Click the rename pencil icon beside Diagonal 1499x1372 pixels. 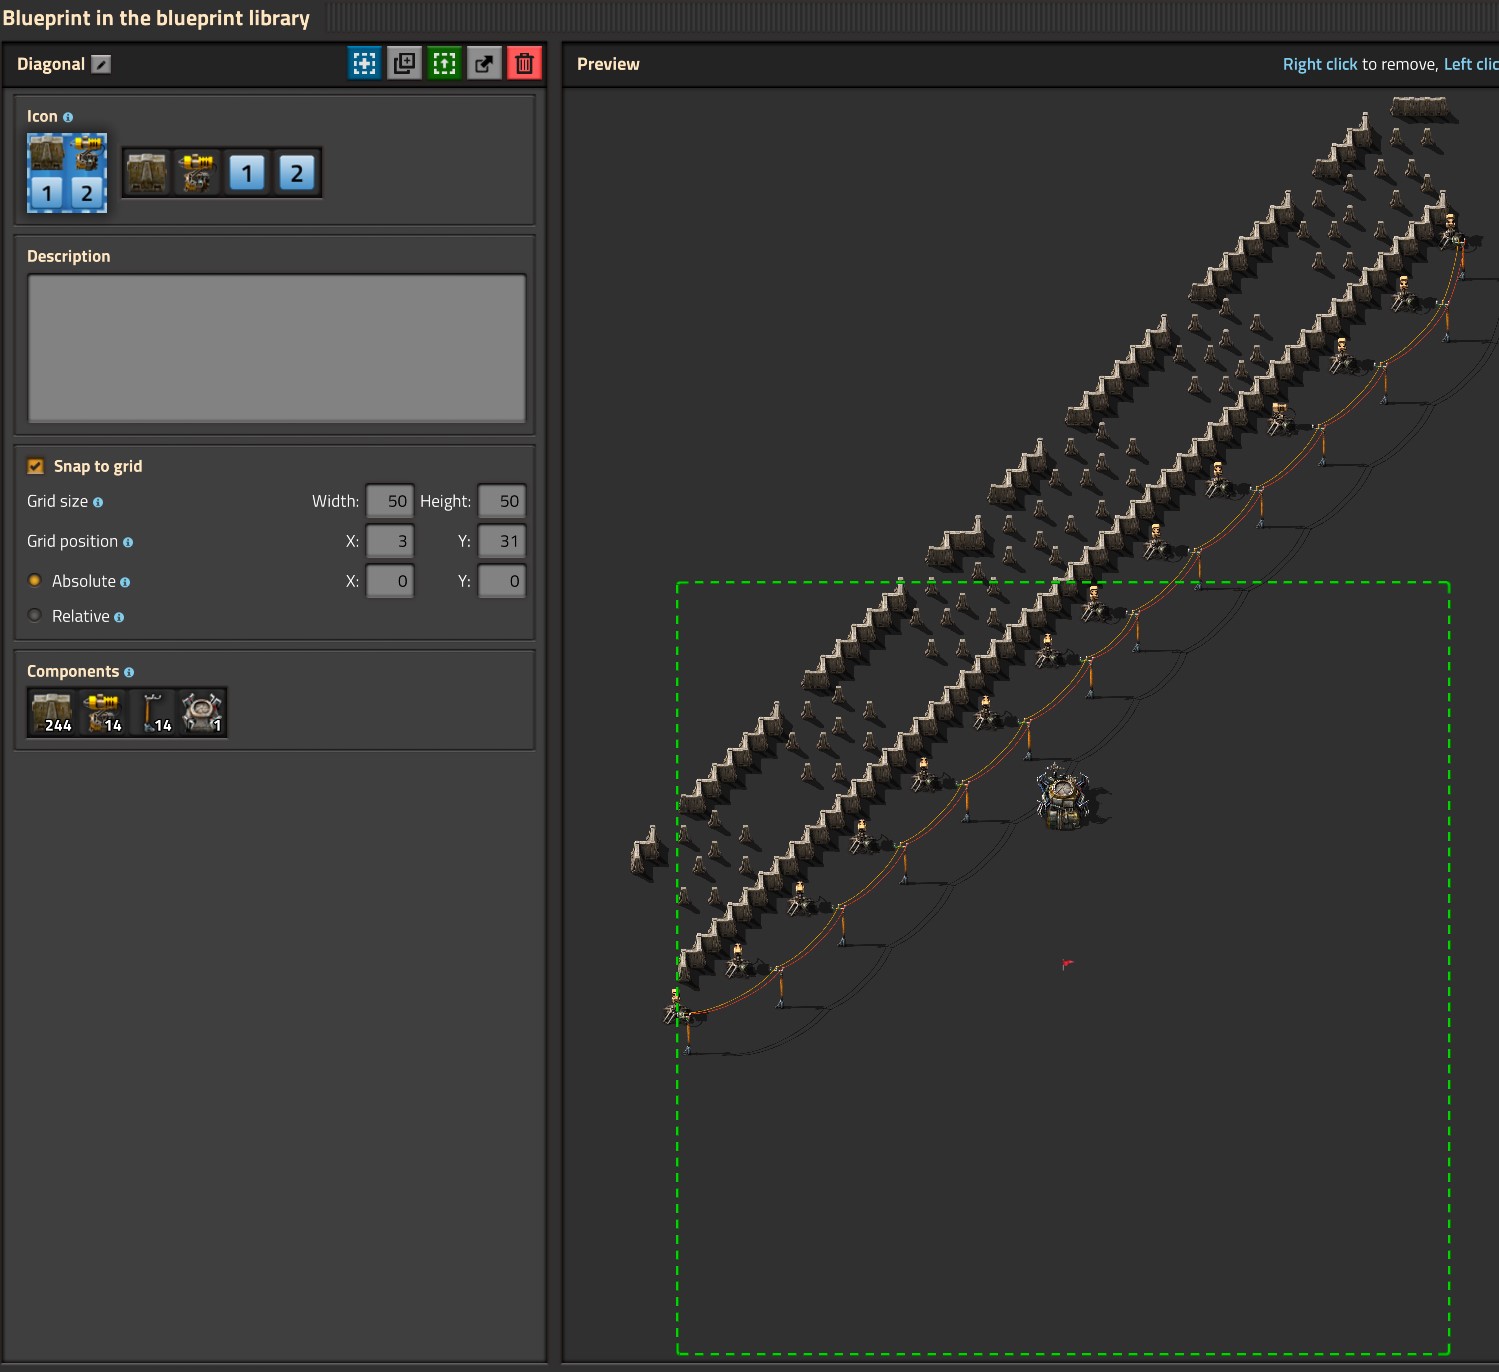[x=101, y=64]
